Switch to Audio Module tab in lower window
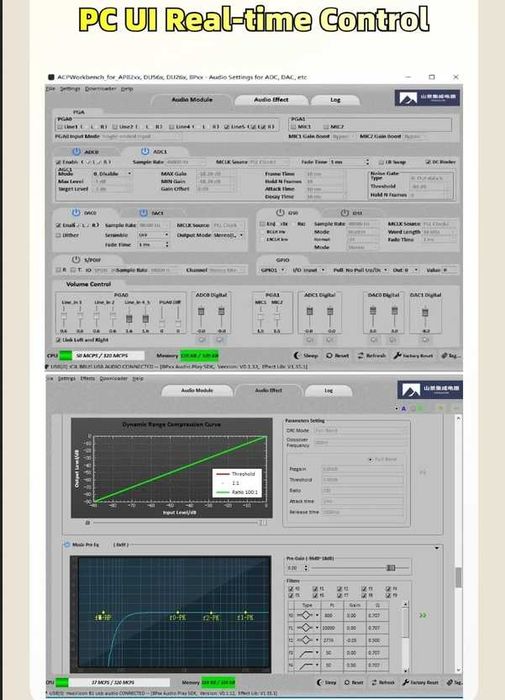 pyautogui.click(x=197, y=391)
